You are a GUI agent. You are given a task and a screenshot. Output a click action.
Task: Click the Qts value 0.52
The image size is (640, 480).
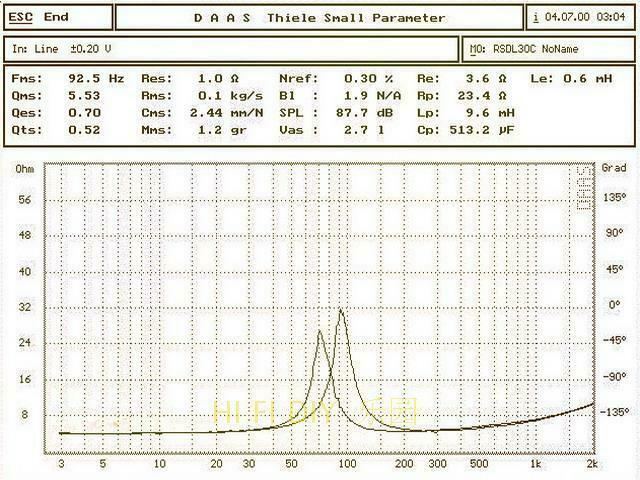click(x=84, y=130)
